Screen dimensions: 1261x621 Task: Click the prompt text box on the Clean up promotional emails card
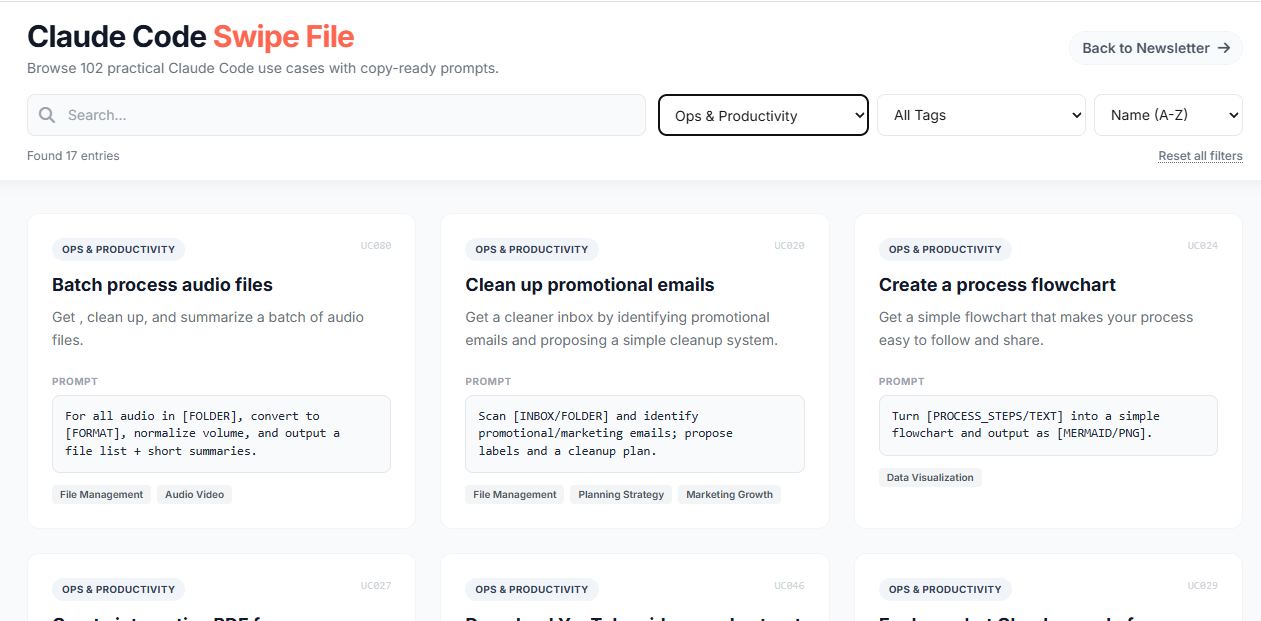pyautogui.click(x=635, y=433)
